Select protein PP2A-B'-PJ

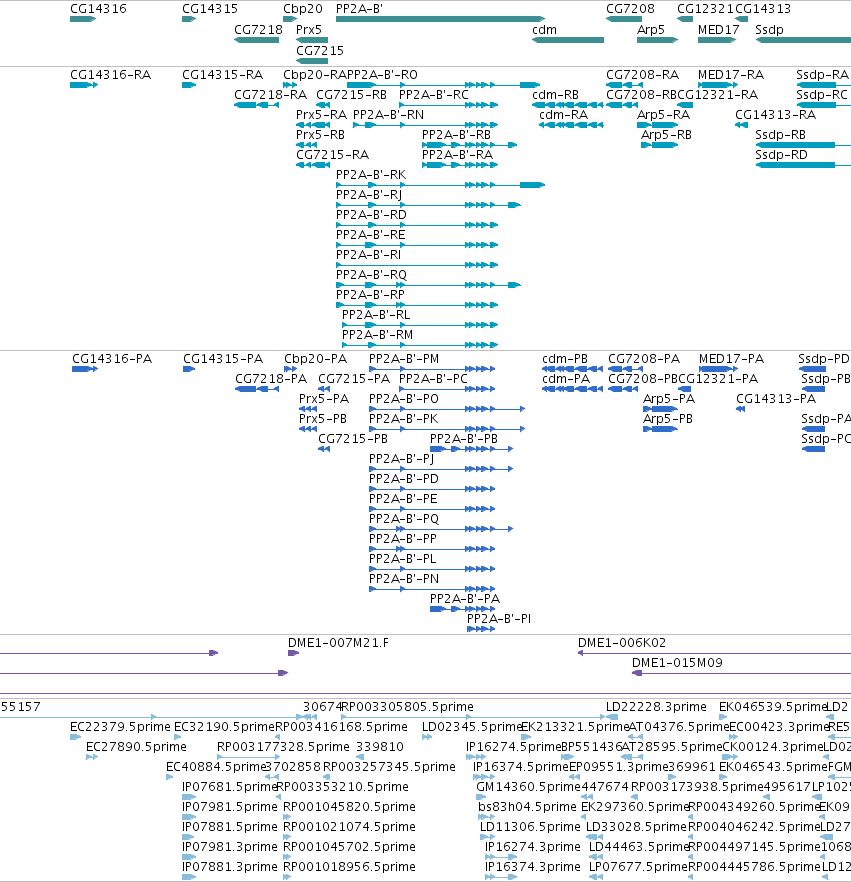tap(442, 469)
